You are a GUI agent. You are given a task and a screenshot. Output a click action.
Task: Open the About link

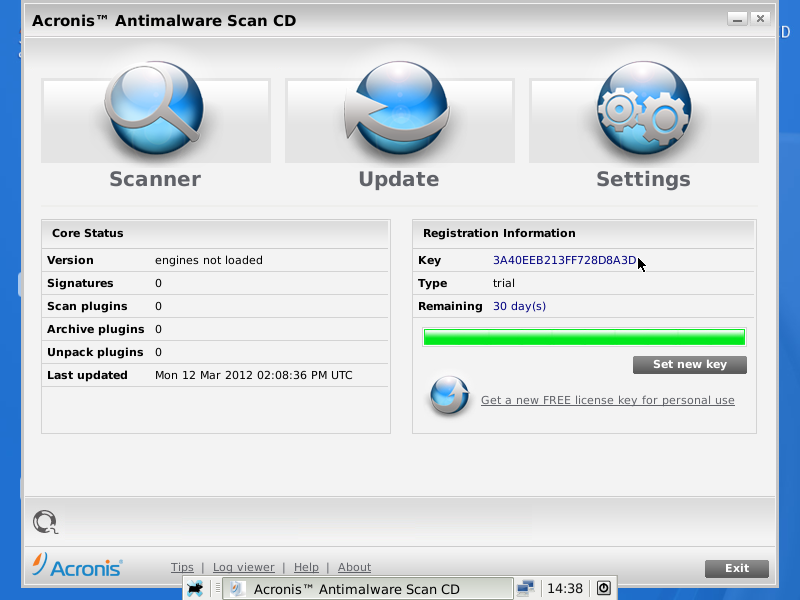coord(354,567)
